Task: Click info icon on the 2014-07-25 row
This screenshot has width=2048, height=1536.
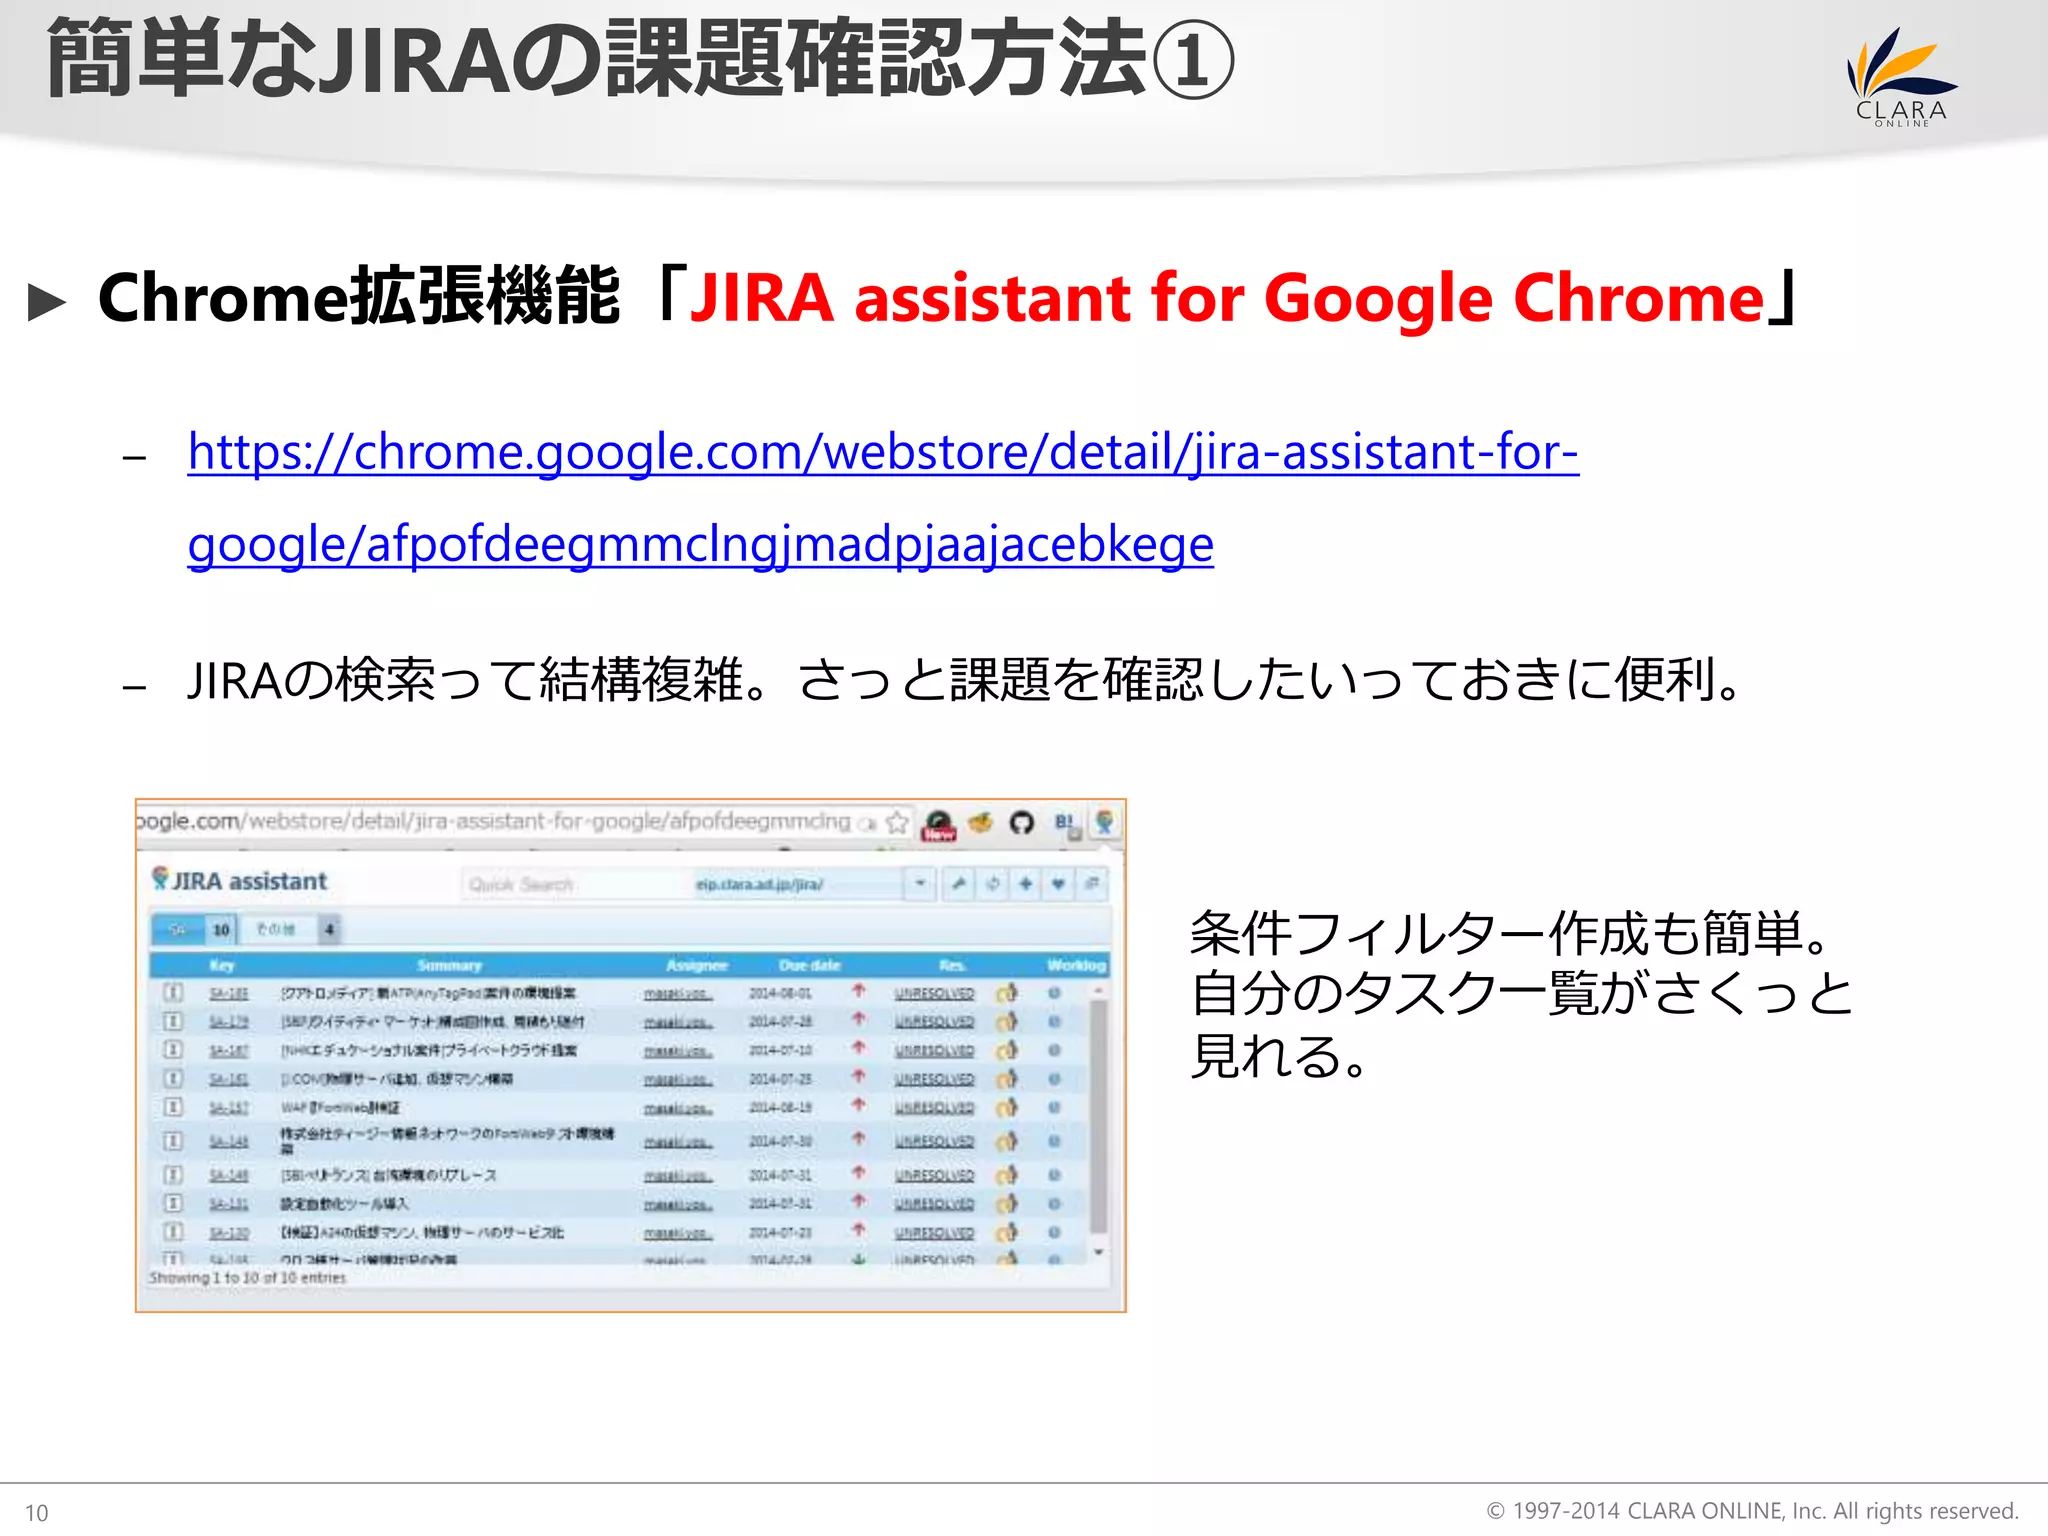Action: tap(173, 1079)
